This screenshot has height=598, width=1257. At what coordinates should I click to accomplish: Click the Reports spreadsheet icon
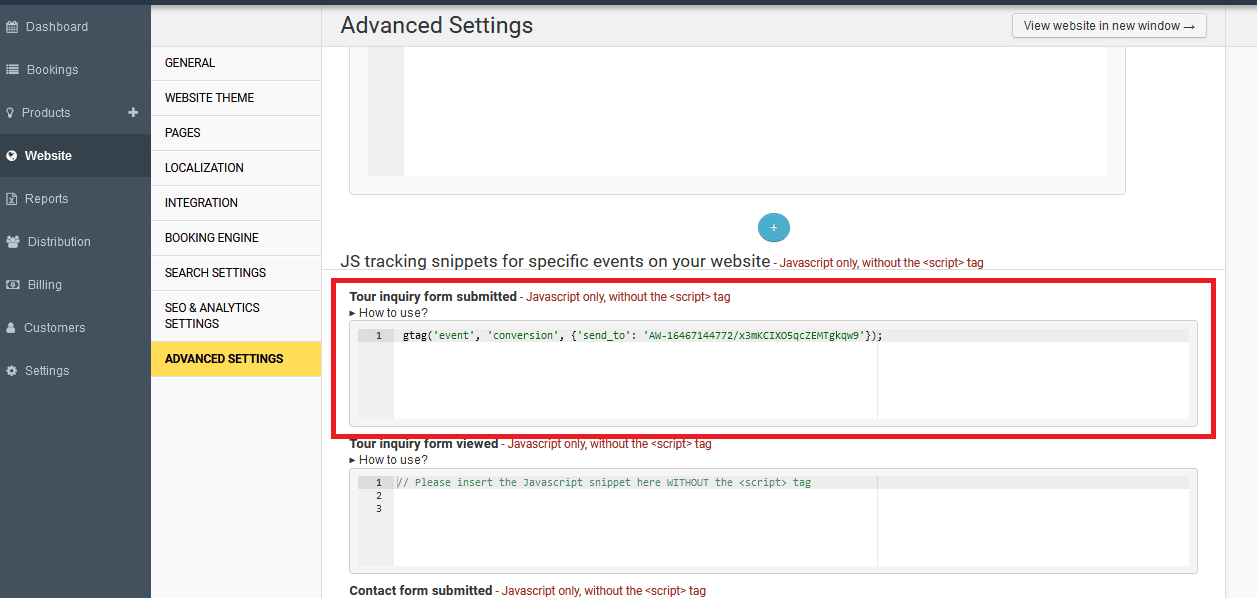(x=12, y=199)
